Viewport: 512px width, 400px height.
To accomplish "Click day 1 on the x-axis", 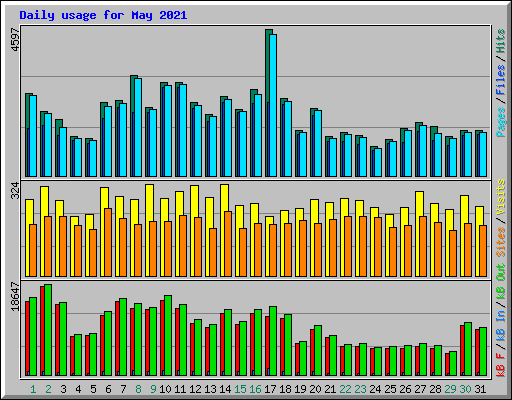I will pos(33,389).
